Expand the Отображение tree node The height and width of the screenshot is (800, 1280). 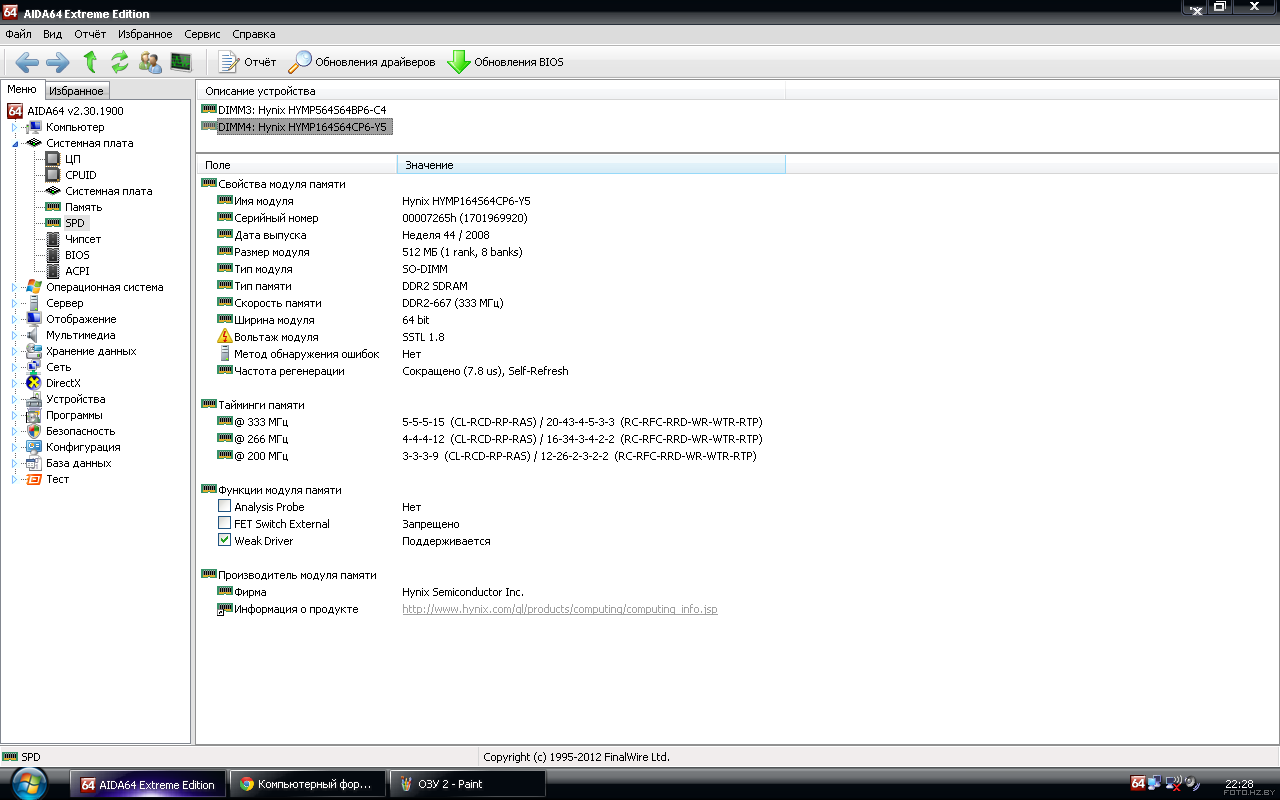click(15, 319)
